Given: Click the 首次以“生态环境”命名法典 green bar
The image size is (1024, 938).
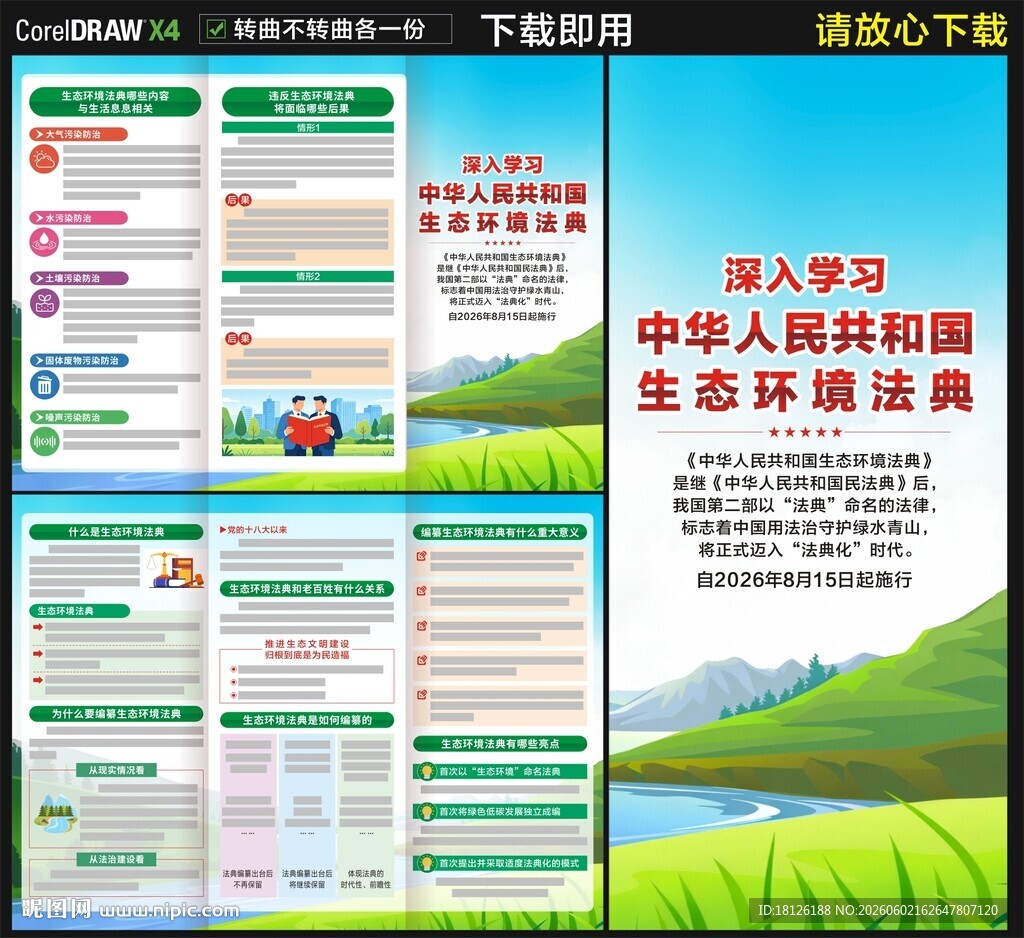Looking at the screenshot, I should tap(500, 771).
